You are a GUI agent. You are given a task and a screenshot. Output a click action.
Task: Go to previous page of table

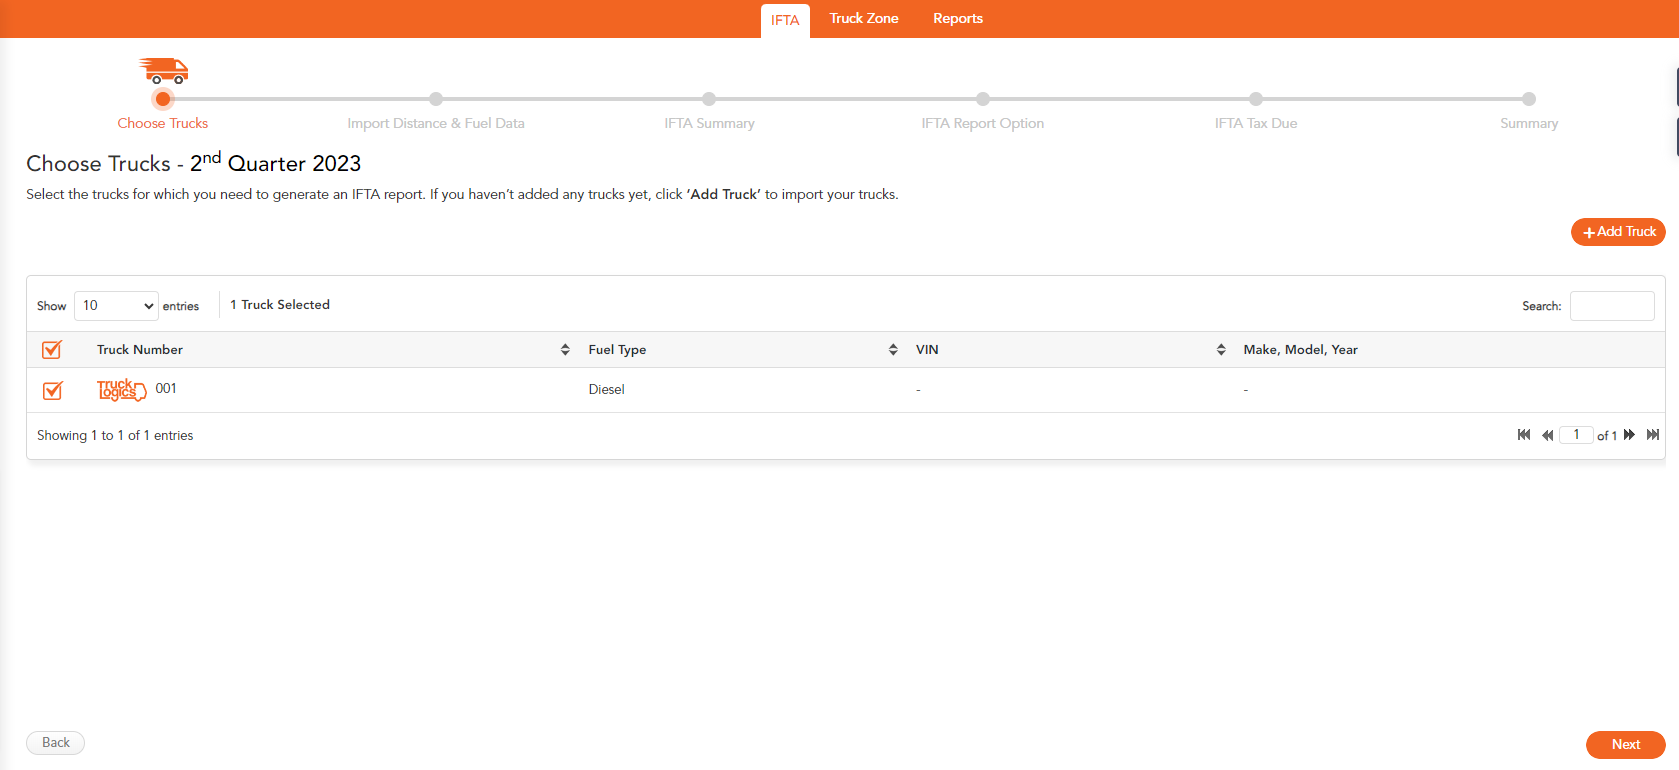(x=1547, y=435)
